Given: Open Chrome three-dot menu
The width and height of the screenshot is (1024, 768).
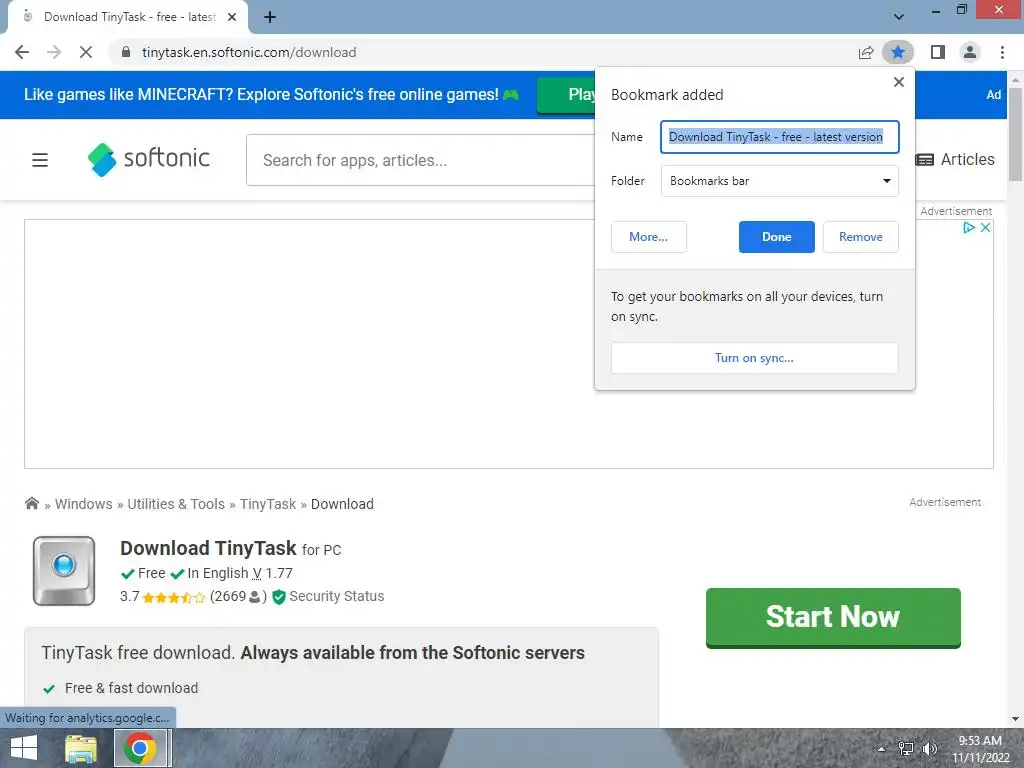Looking at the screenshot, I should point(1002,52).
